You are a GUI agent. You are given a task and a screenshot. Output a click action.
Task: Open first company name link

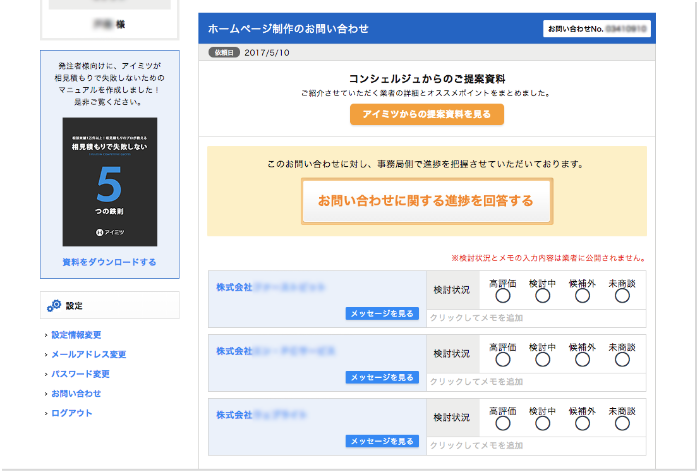coord(270,287)
